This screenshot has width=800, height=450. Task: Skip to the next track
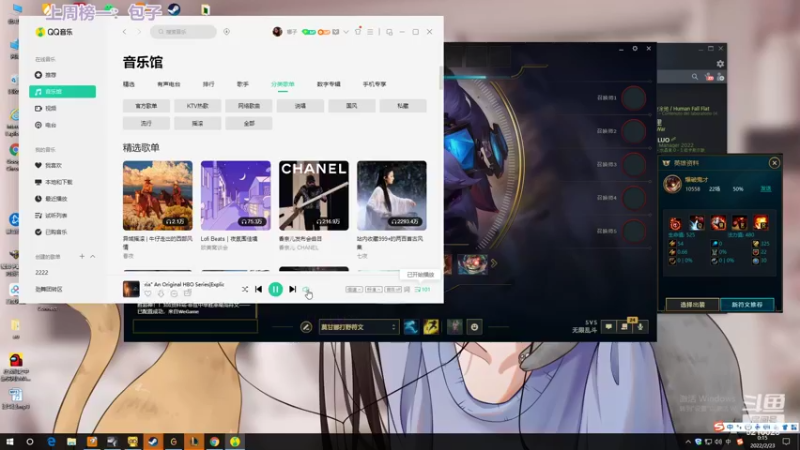click(292, 289)
